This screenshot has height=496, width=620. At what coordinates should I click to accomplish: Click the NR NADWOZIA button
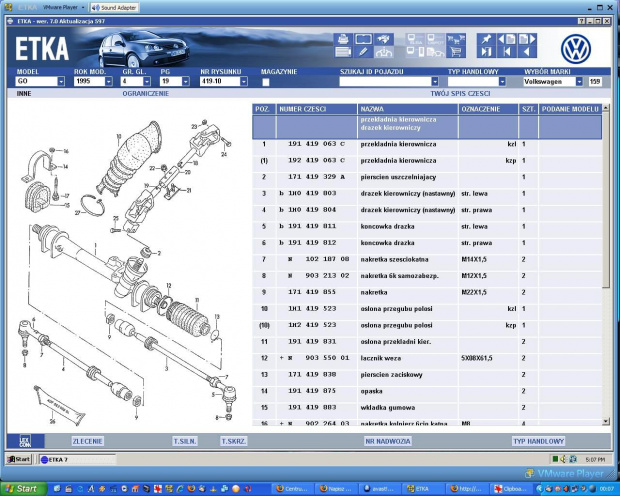pyautogui.click(x=388, y=441)
